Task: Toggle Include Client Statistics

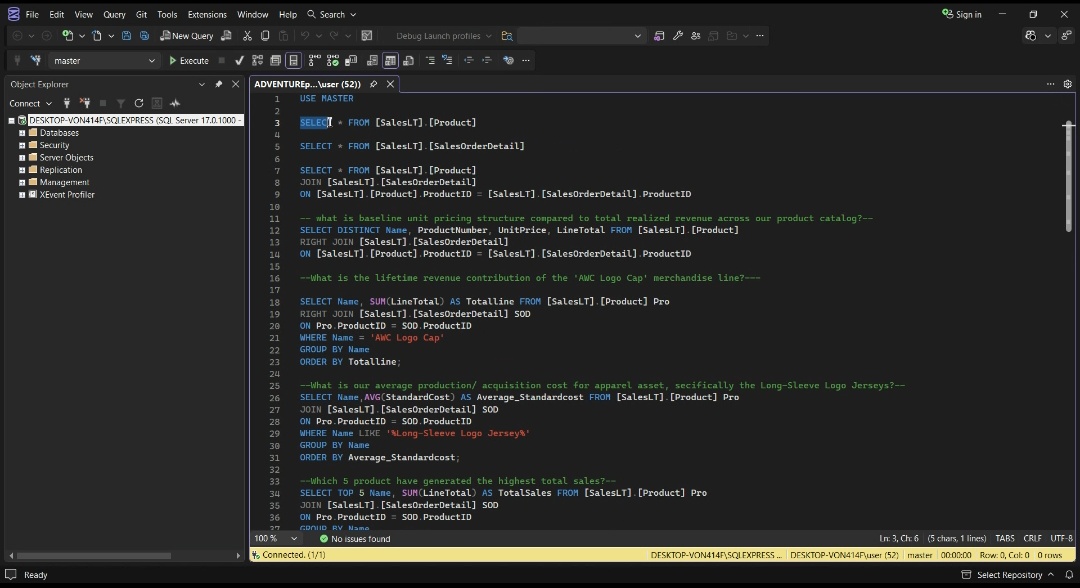Action: pos(351,61)
